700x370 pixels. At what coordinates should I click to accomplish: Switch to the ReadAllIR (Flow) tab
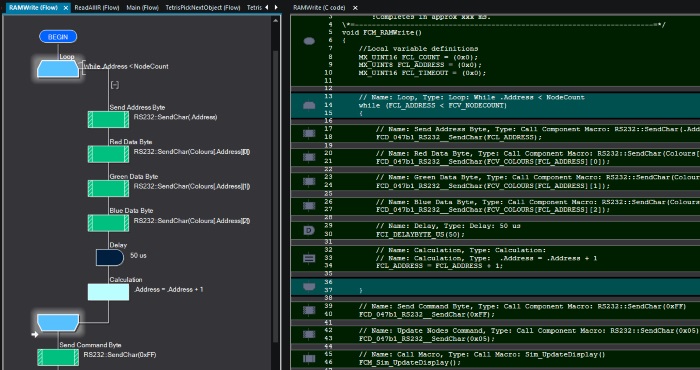(96, 8)
